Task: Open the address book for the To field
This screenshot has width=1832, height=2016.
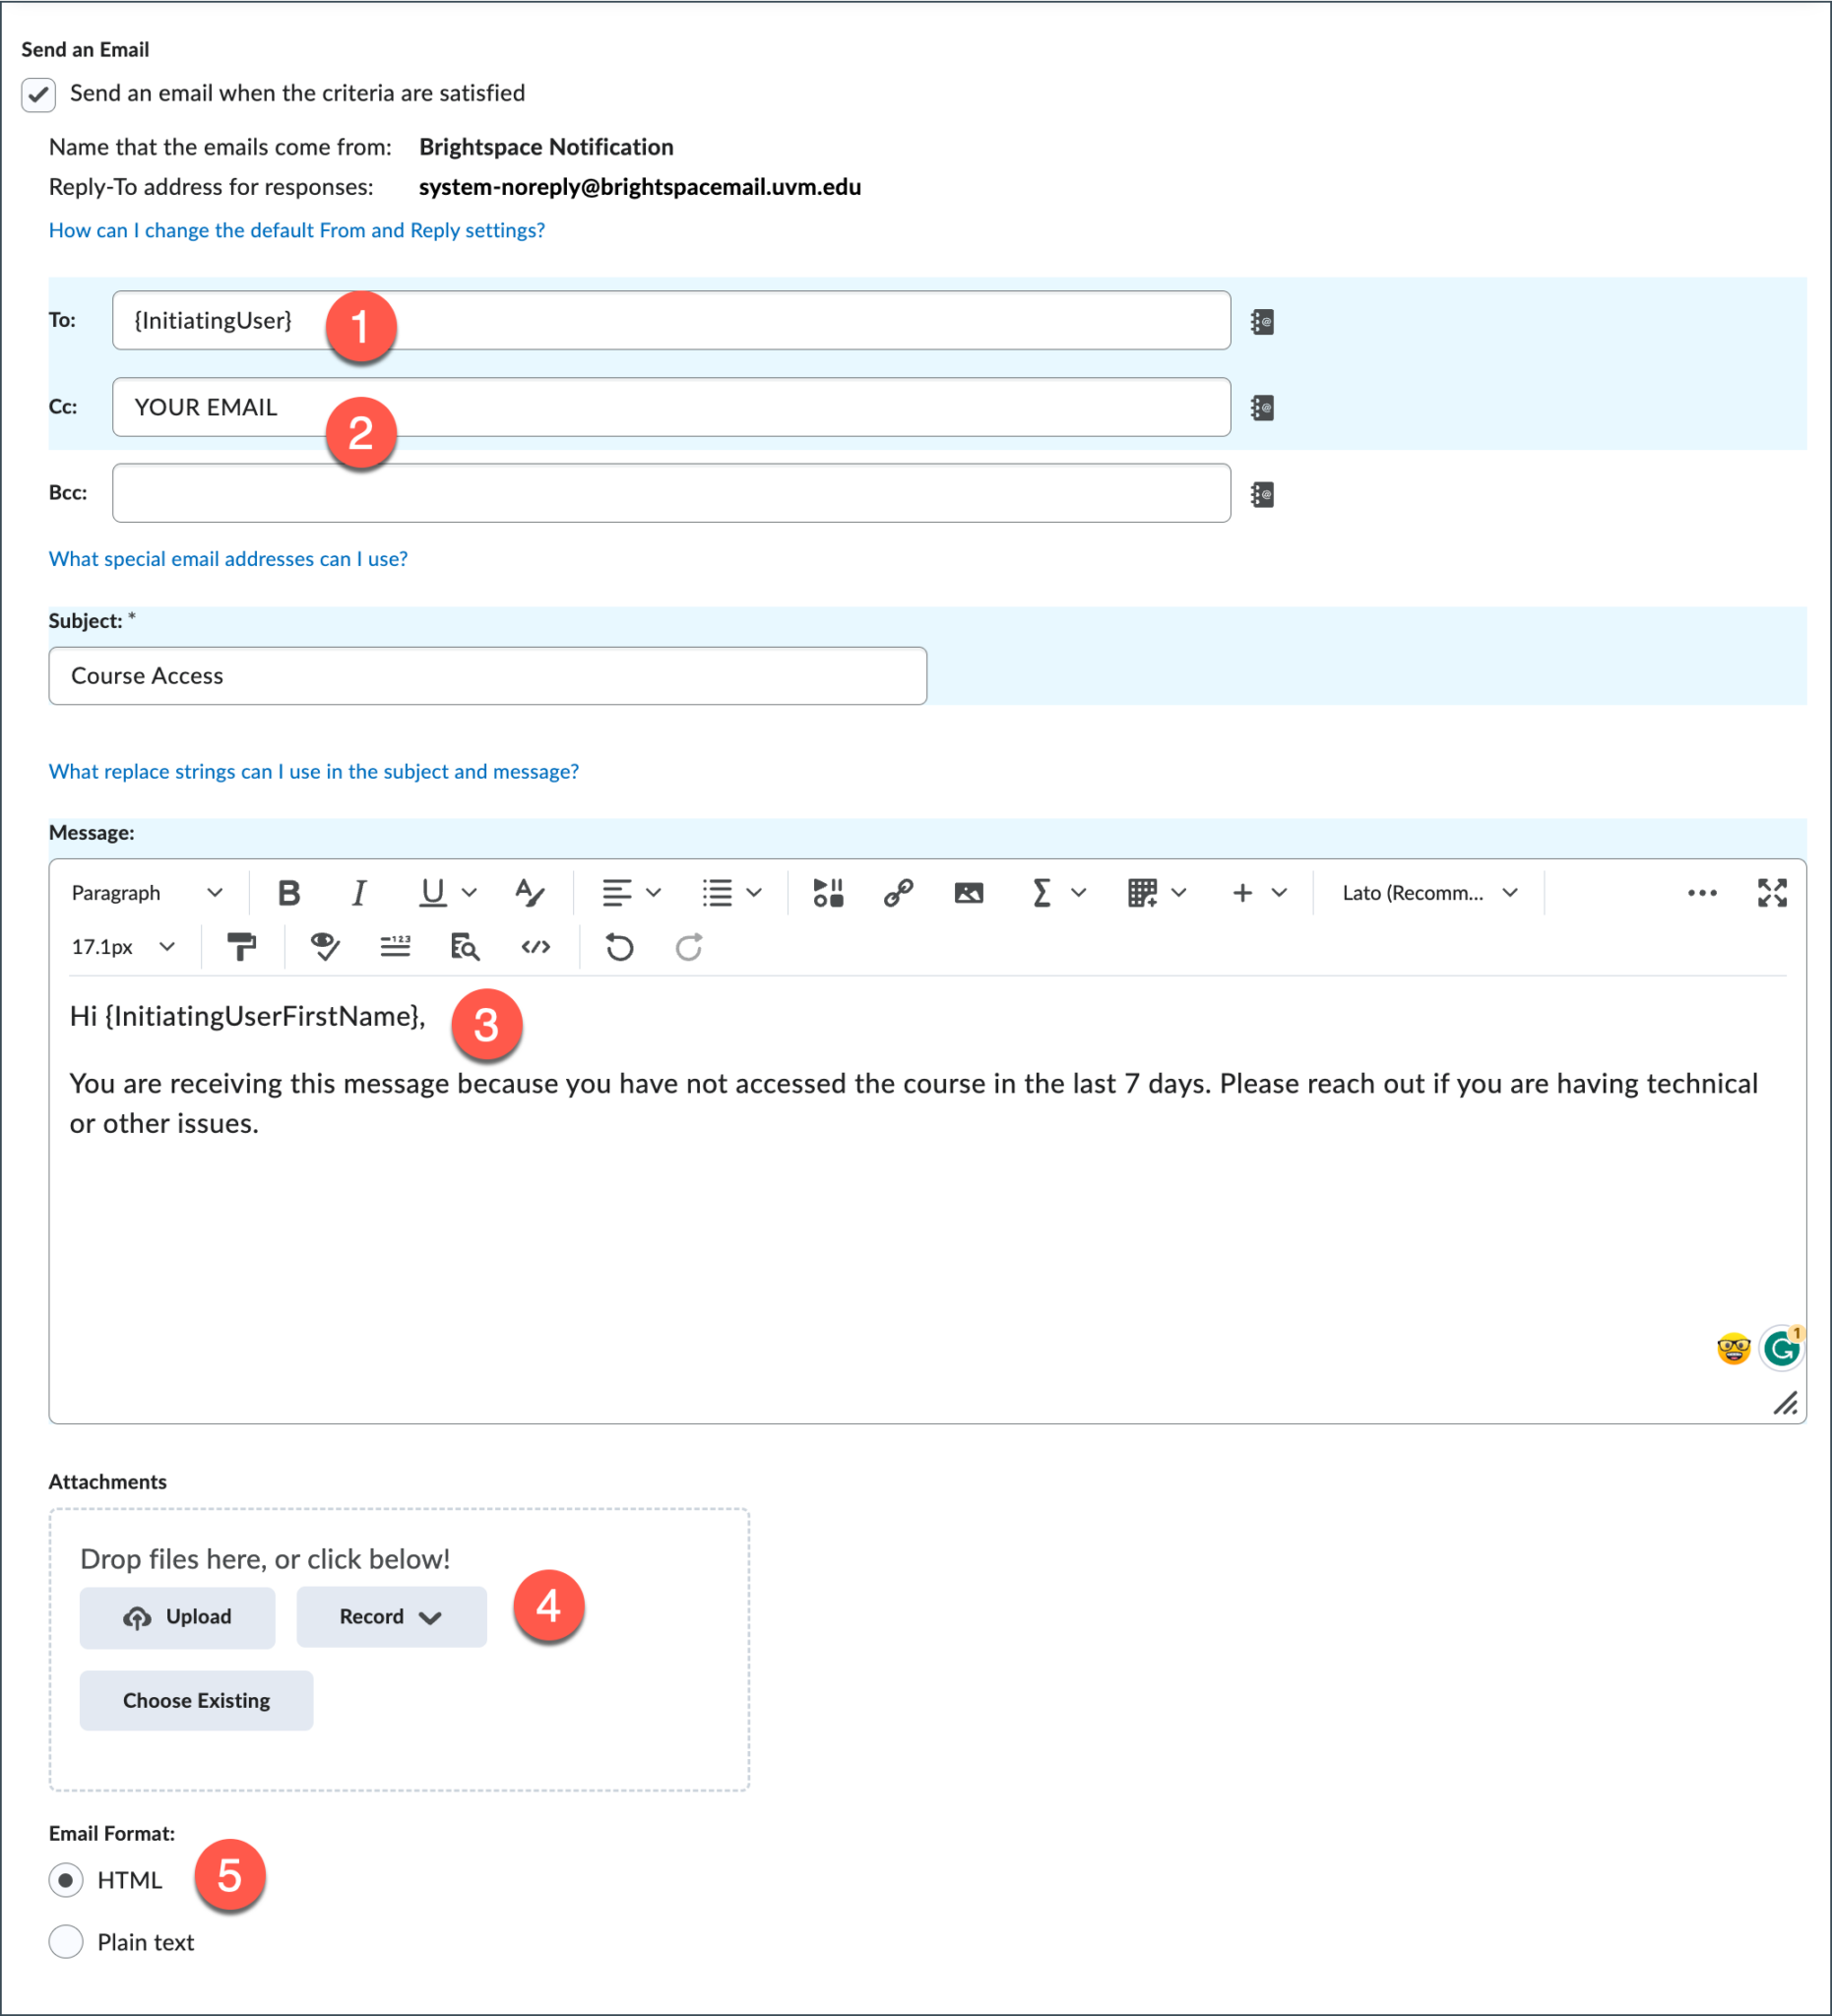Action: pyautogui.click(x=1261, y=321)
